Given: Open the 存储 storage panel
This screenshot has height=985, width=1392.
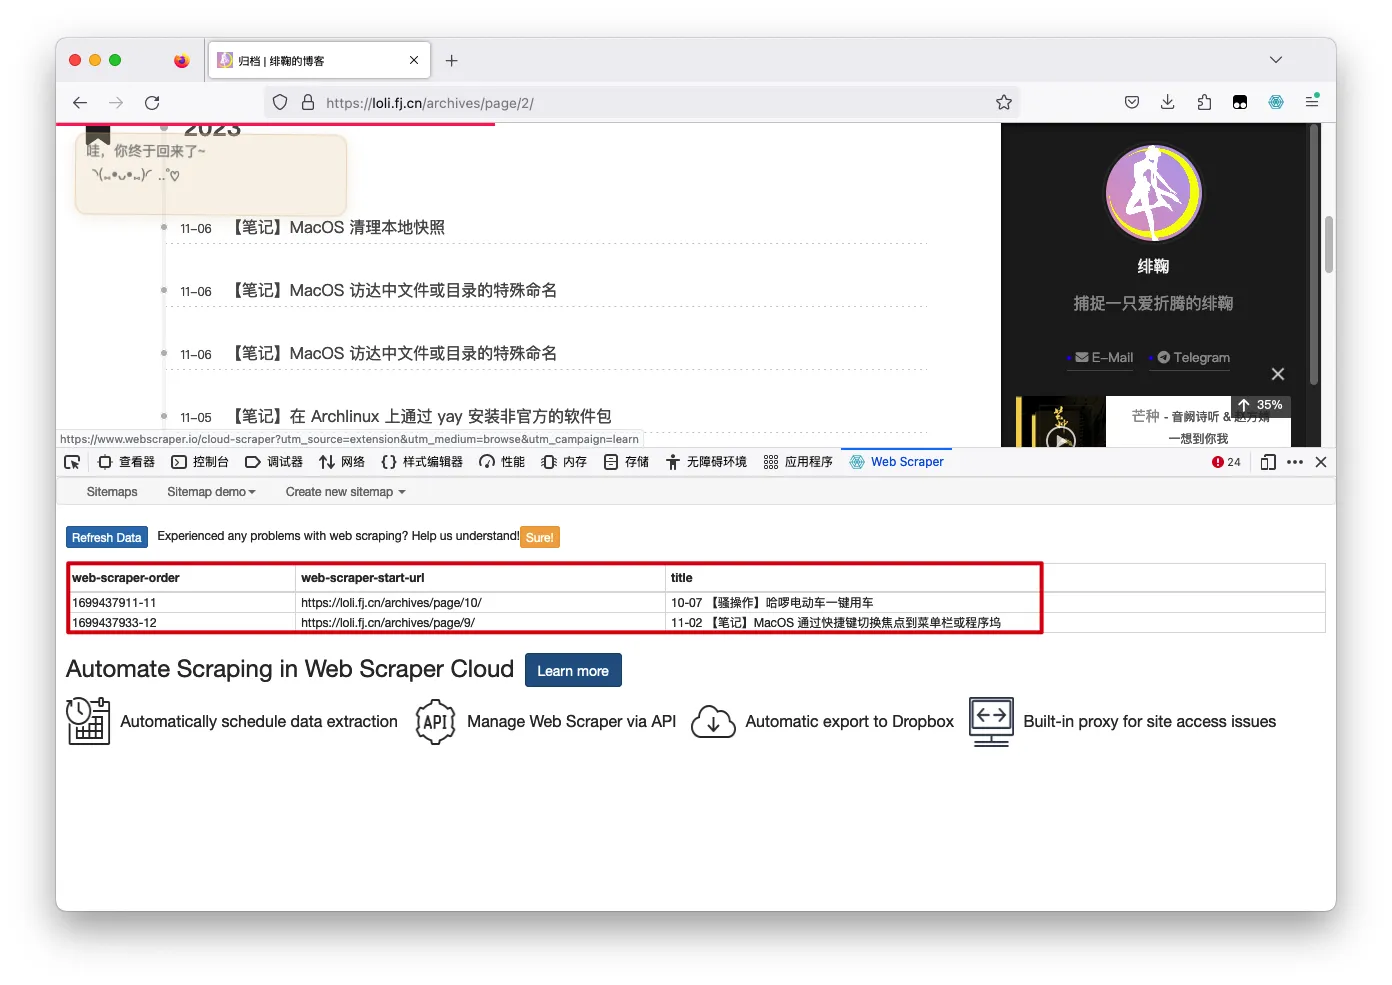Looking at the screenshot, I should click(x=627, y=462).
